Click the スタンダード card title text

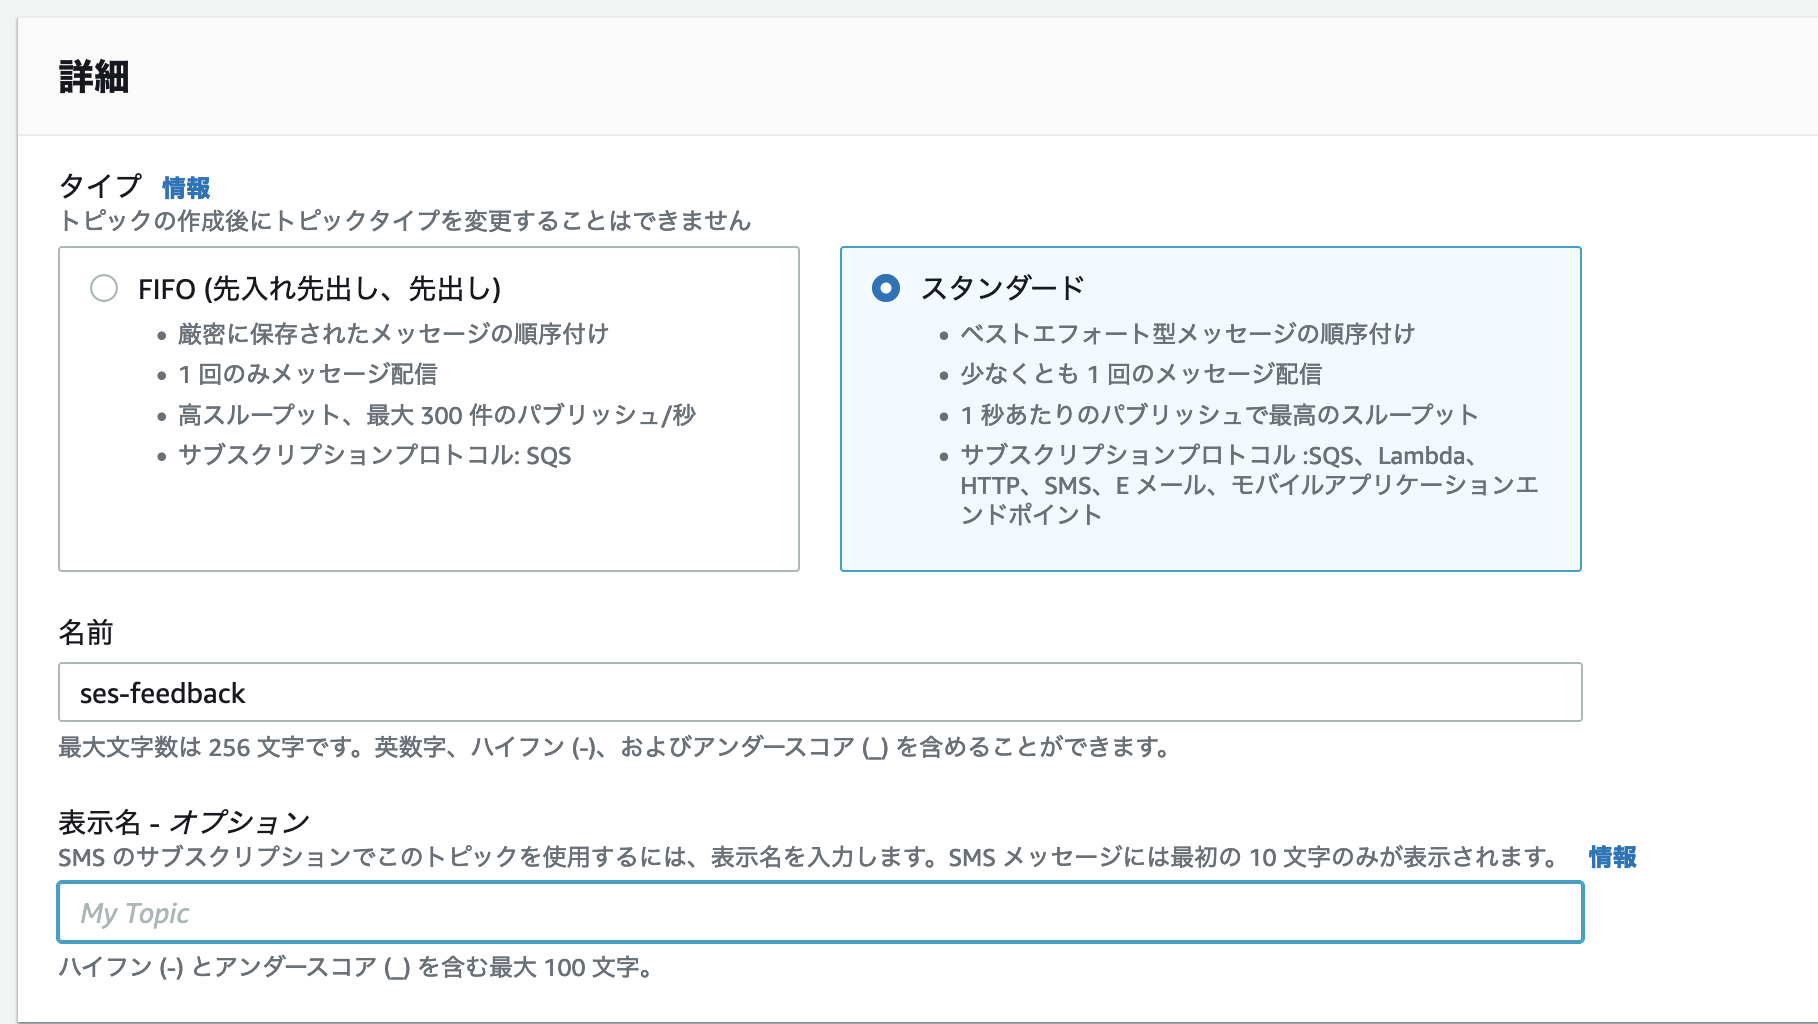pyautogui.click(x=1004, y=286)
